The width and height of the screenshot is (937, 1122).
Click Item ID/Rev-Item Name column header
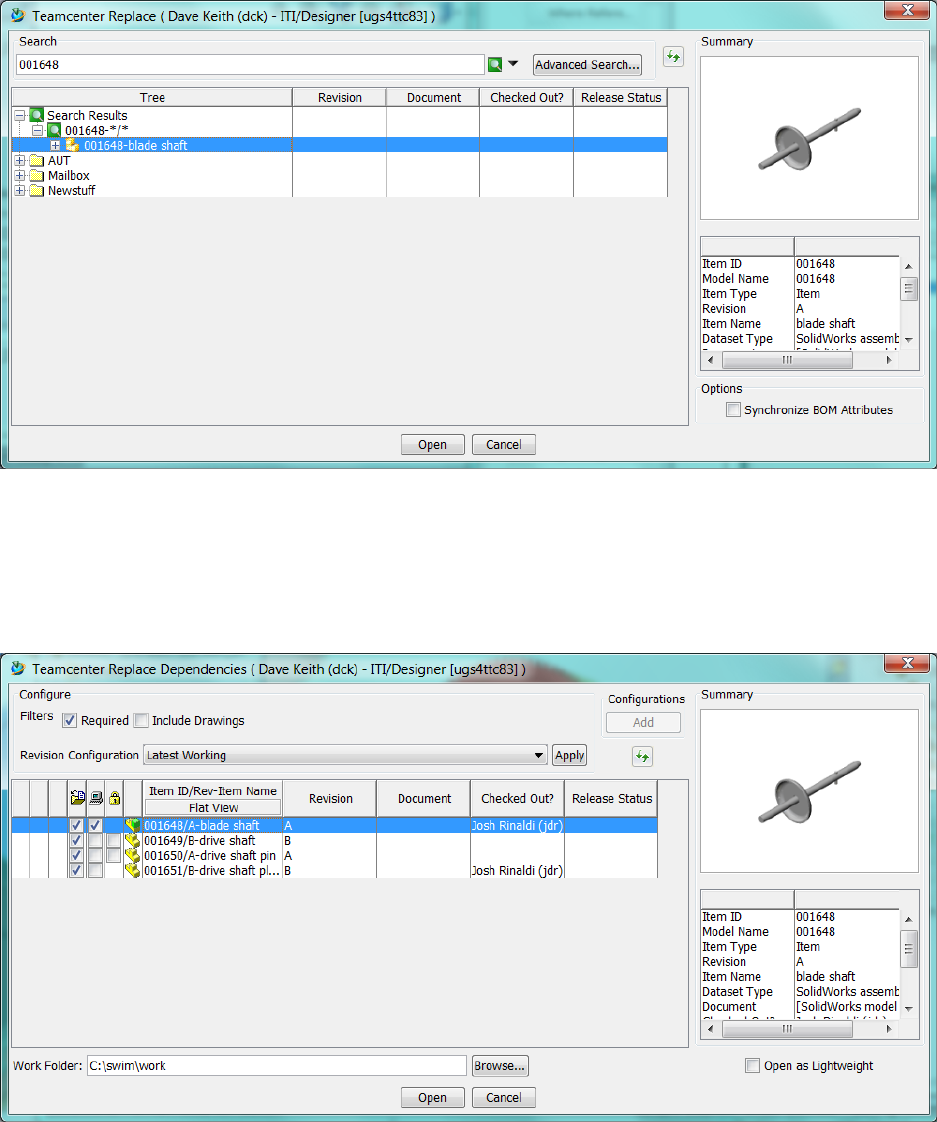[x=213, y=790]
